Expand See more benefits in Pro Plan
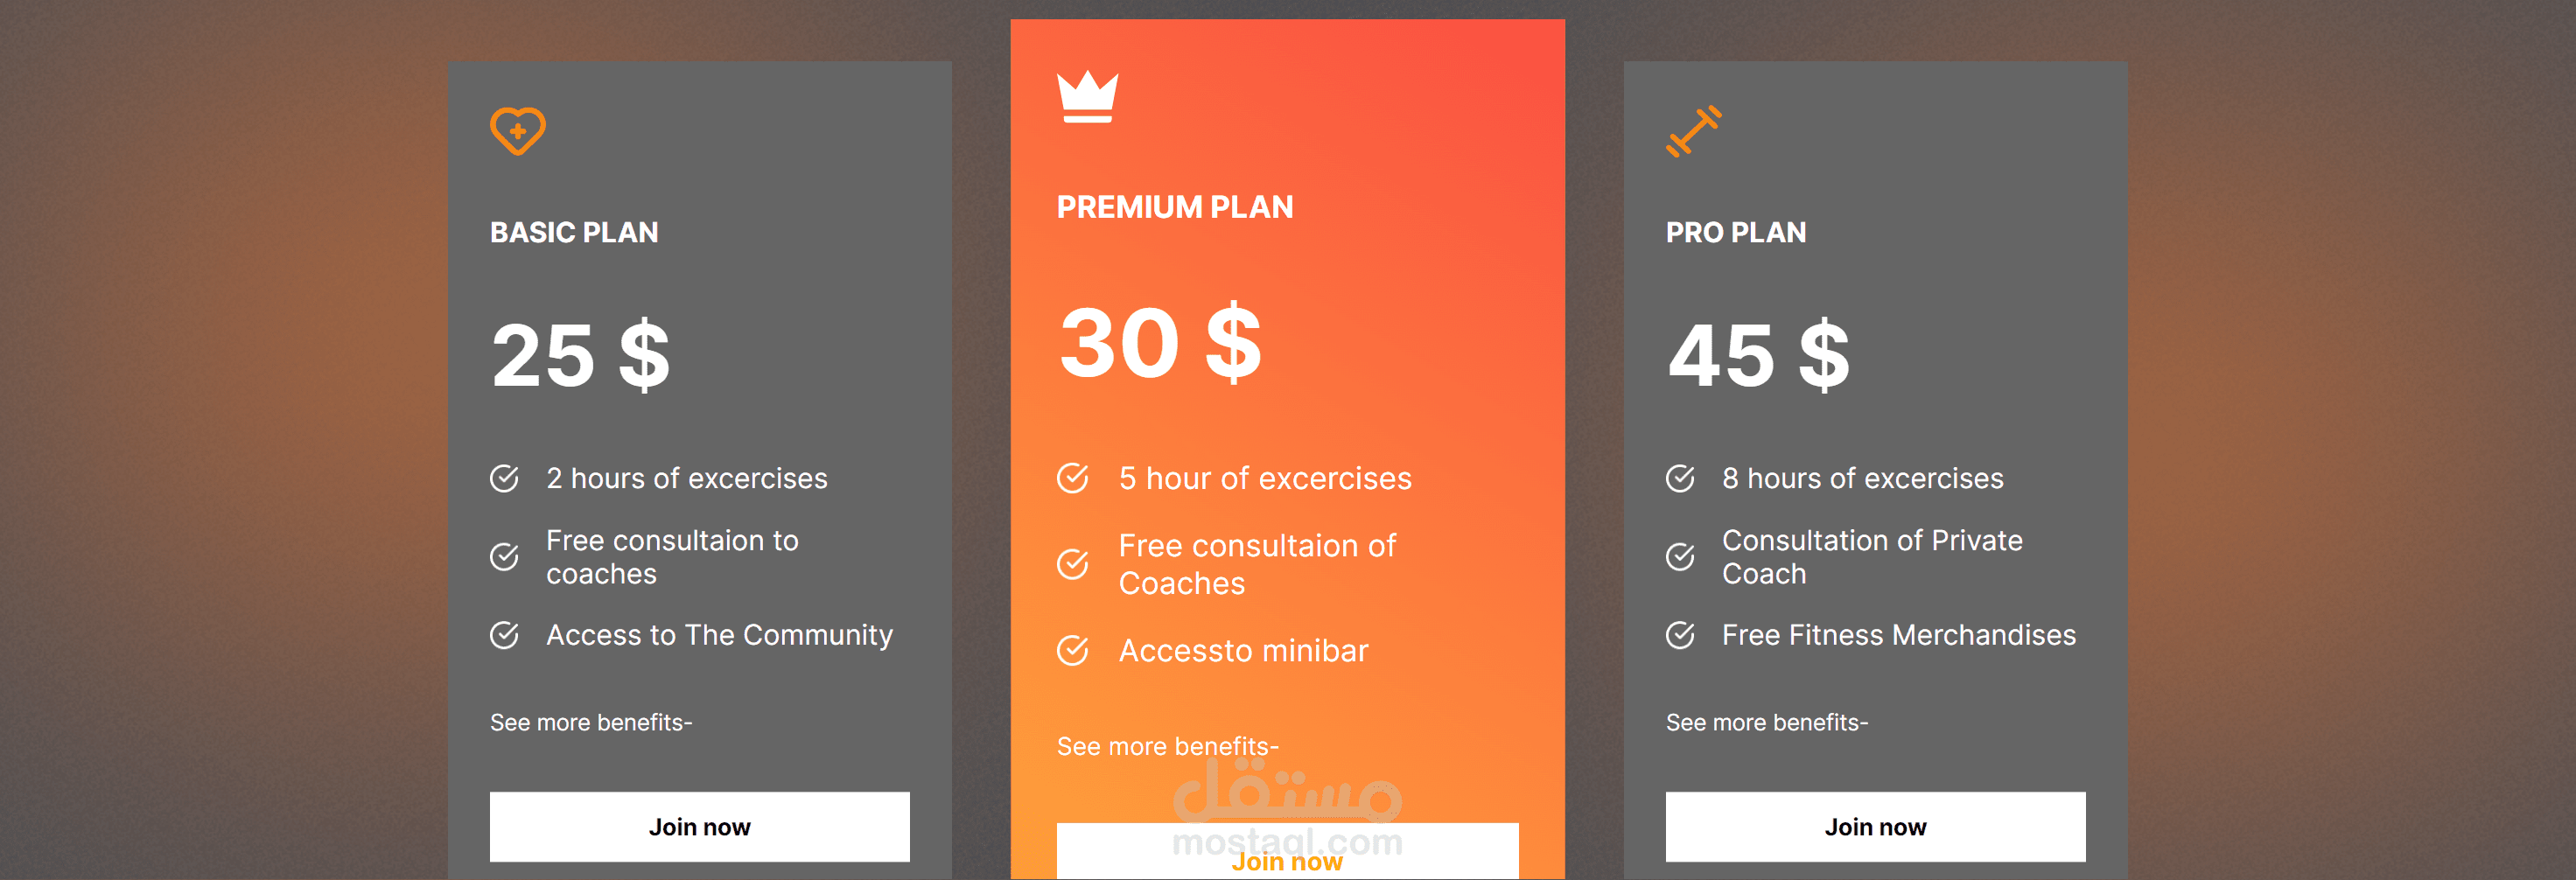Viewport: 2576px width, 880px height. 1766,722
